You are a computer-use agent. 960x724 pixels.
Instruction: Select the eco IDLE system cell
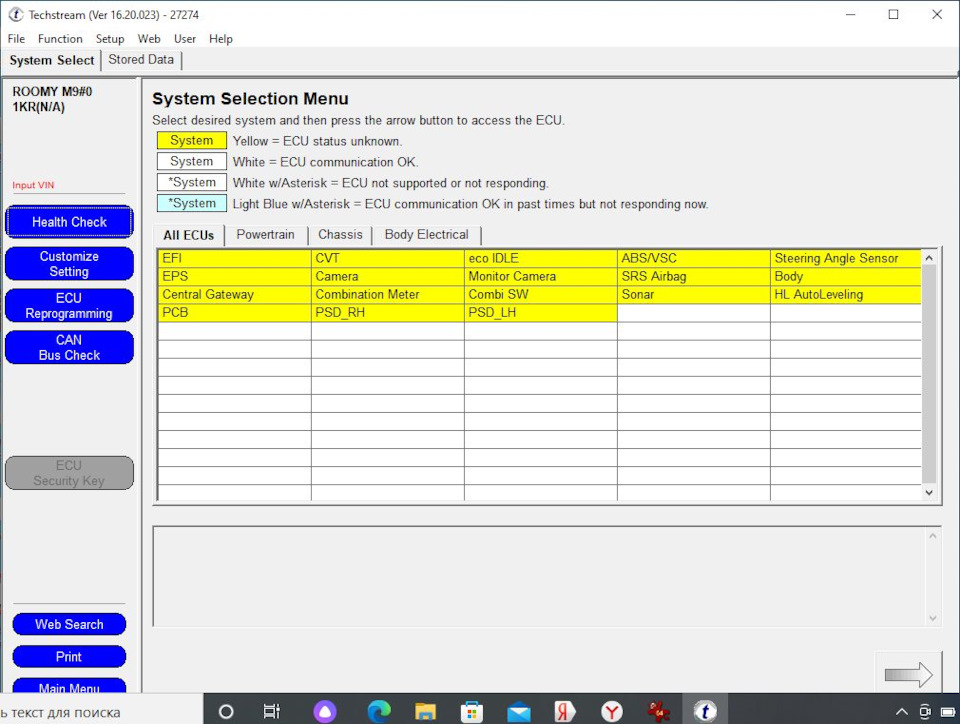click(541, 258)
